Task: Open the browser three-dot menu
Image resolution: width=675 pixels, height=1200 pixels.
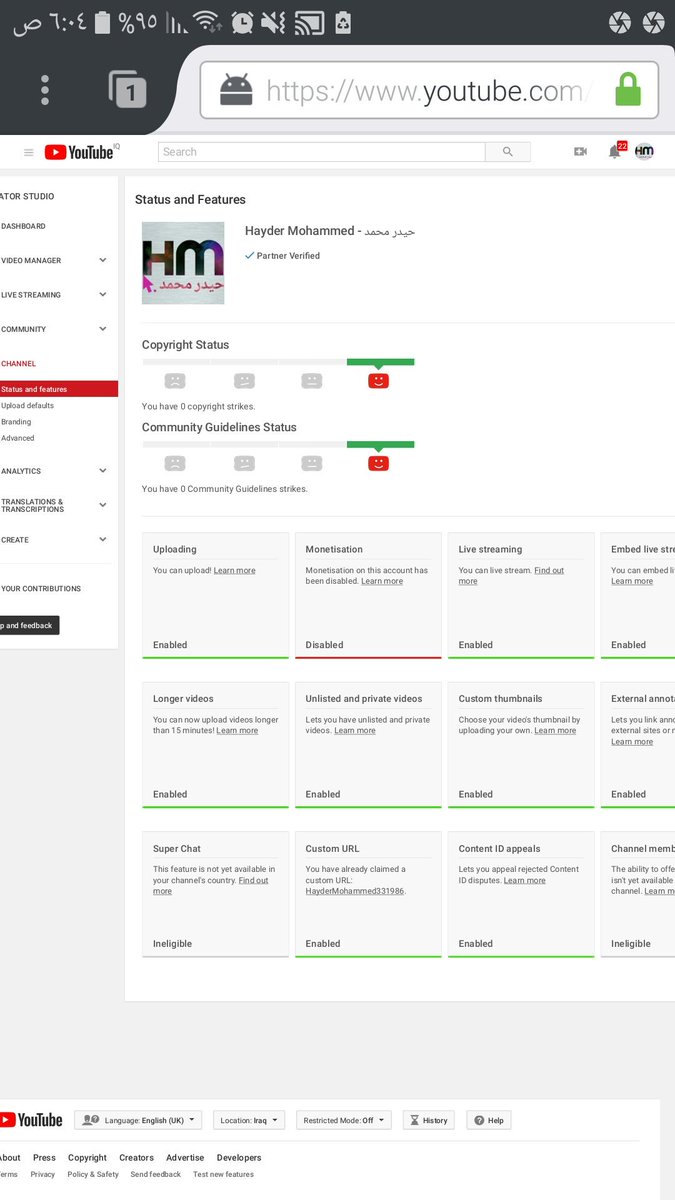Action: [45, 90]
